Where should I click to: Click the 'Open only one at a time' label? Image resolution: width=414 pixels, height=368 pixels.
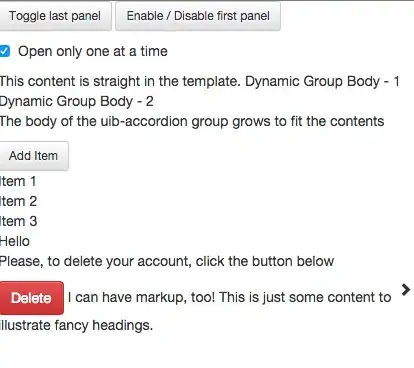click(93, 52)
